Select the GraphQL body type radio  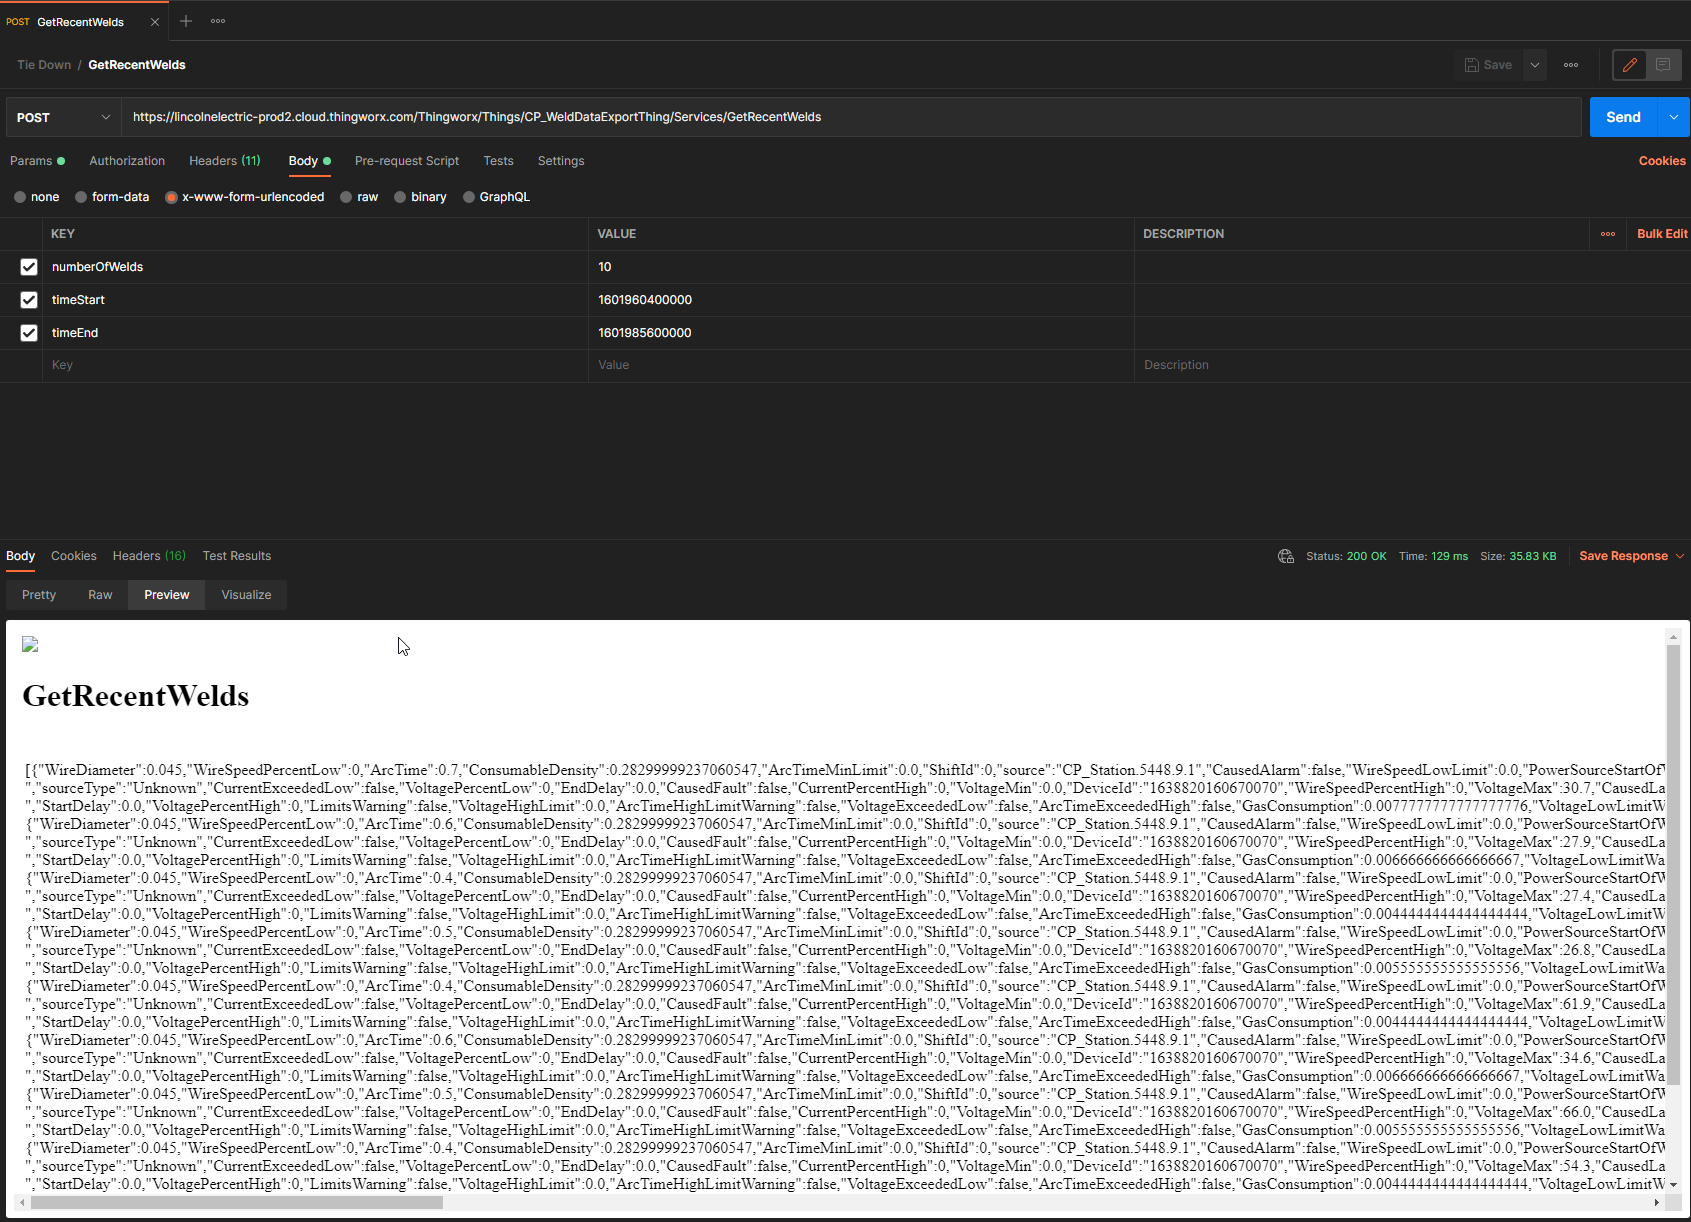(469, 197)
